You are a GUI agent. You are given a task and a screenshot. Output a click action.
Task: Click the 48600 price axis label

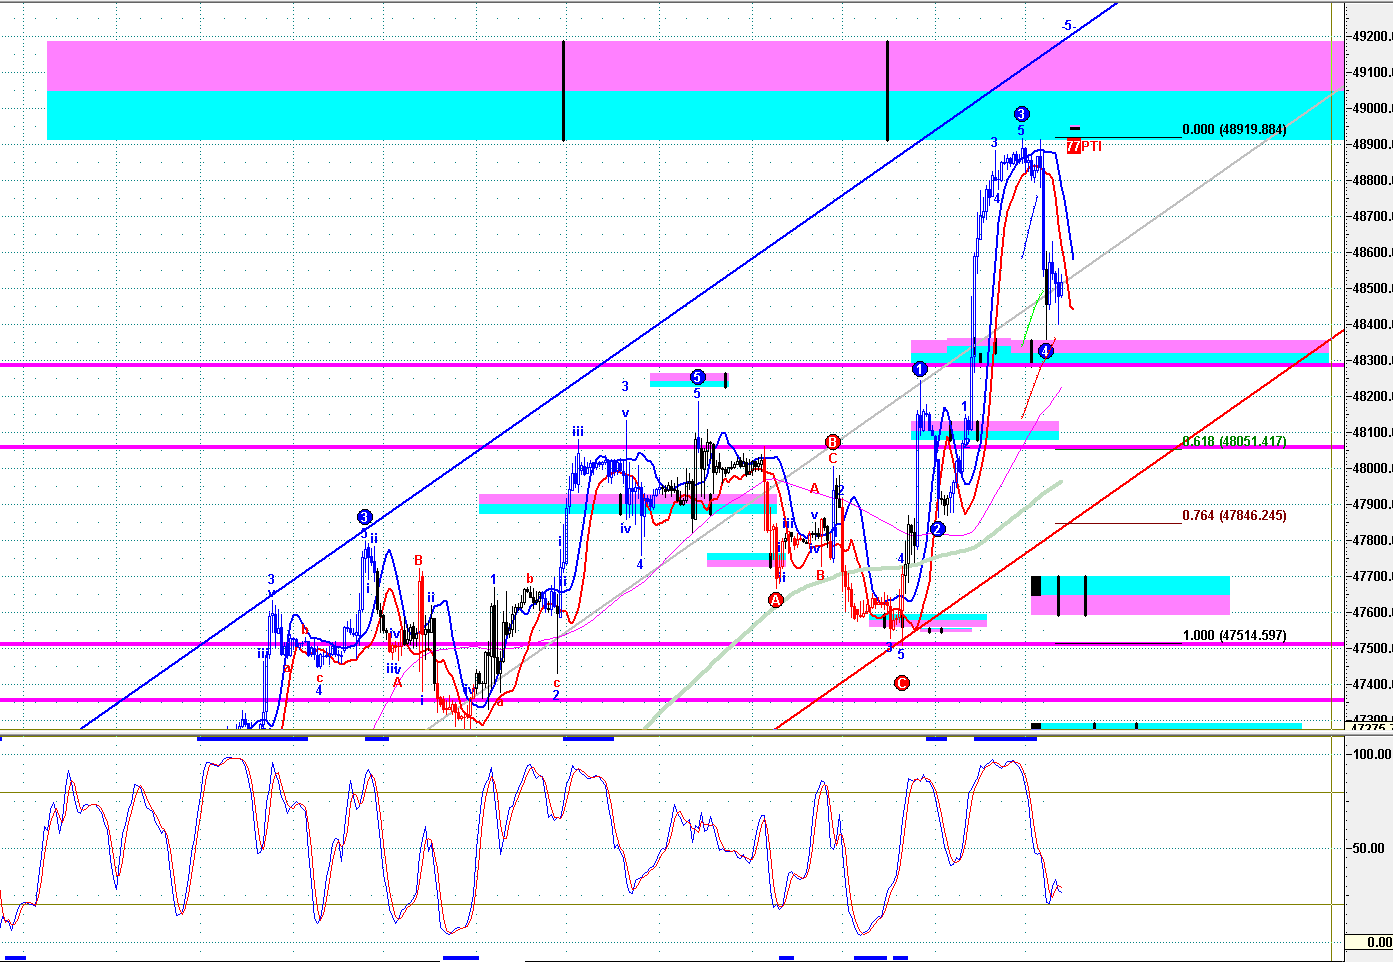click(1372, 253)
